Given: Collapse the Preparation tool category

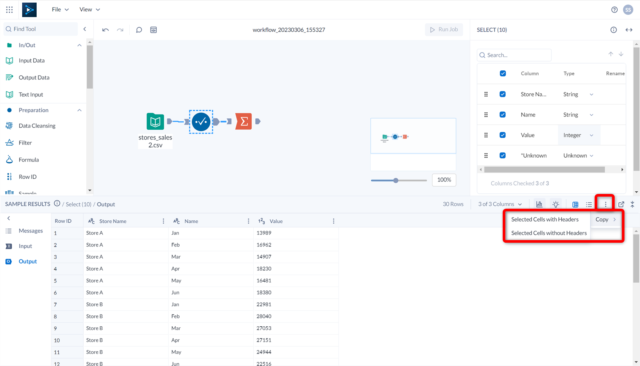Looking at the screenshot, I should 79,110.
